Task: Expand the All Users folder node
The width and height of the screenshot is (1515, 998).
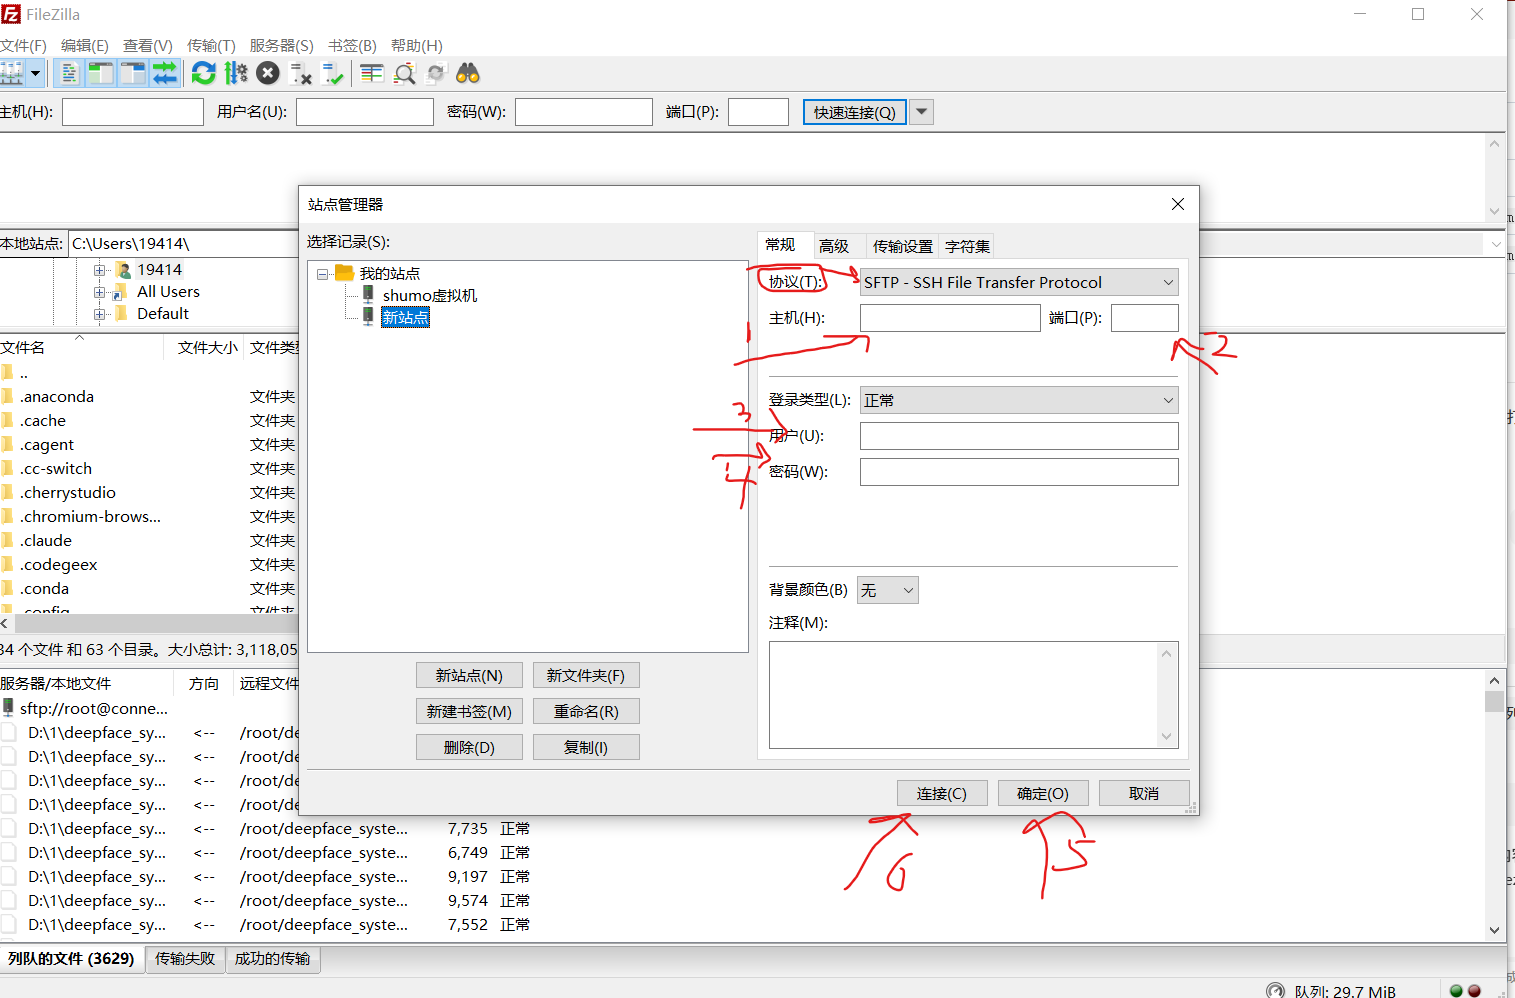Action: (100, 292)
